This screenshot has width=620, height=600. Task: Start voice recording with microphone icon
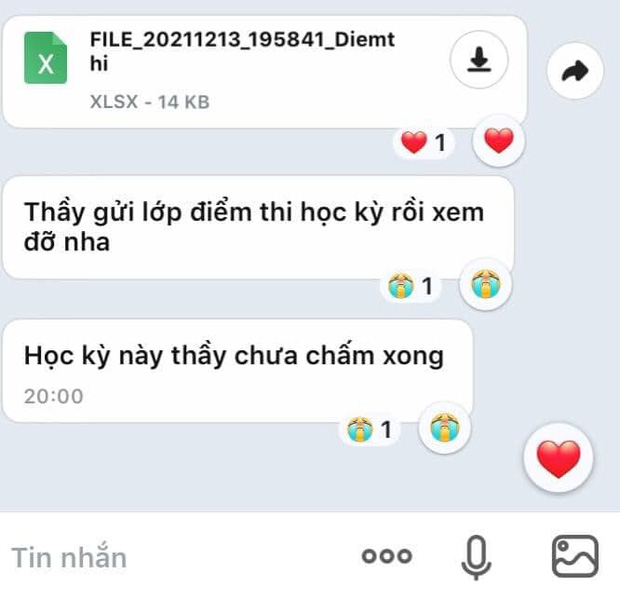pyautogui.click(x=476, y=557)
